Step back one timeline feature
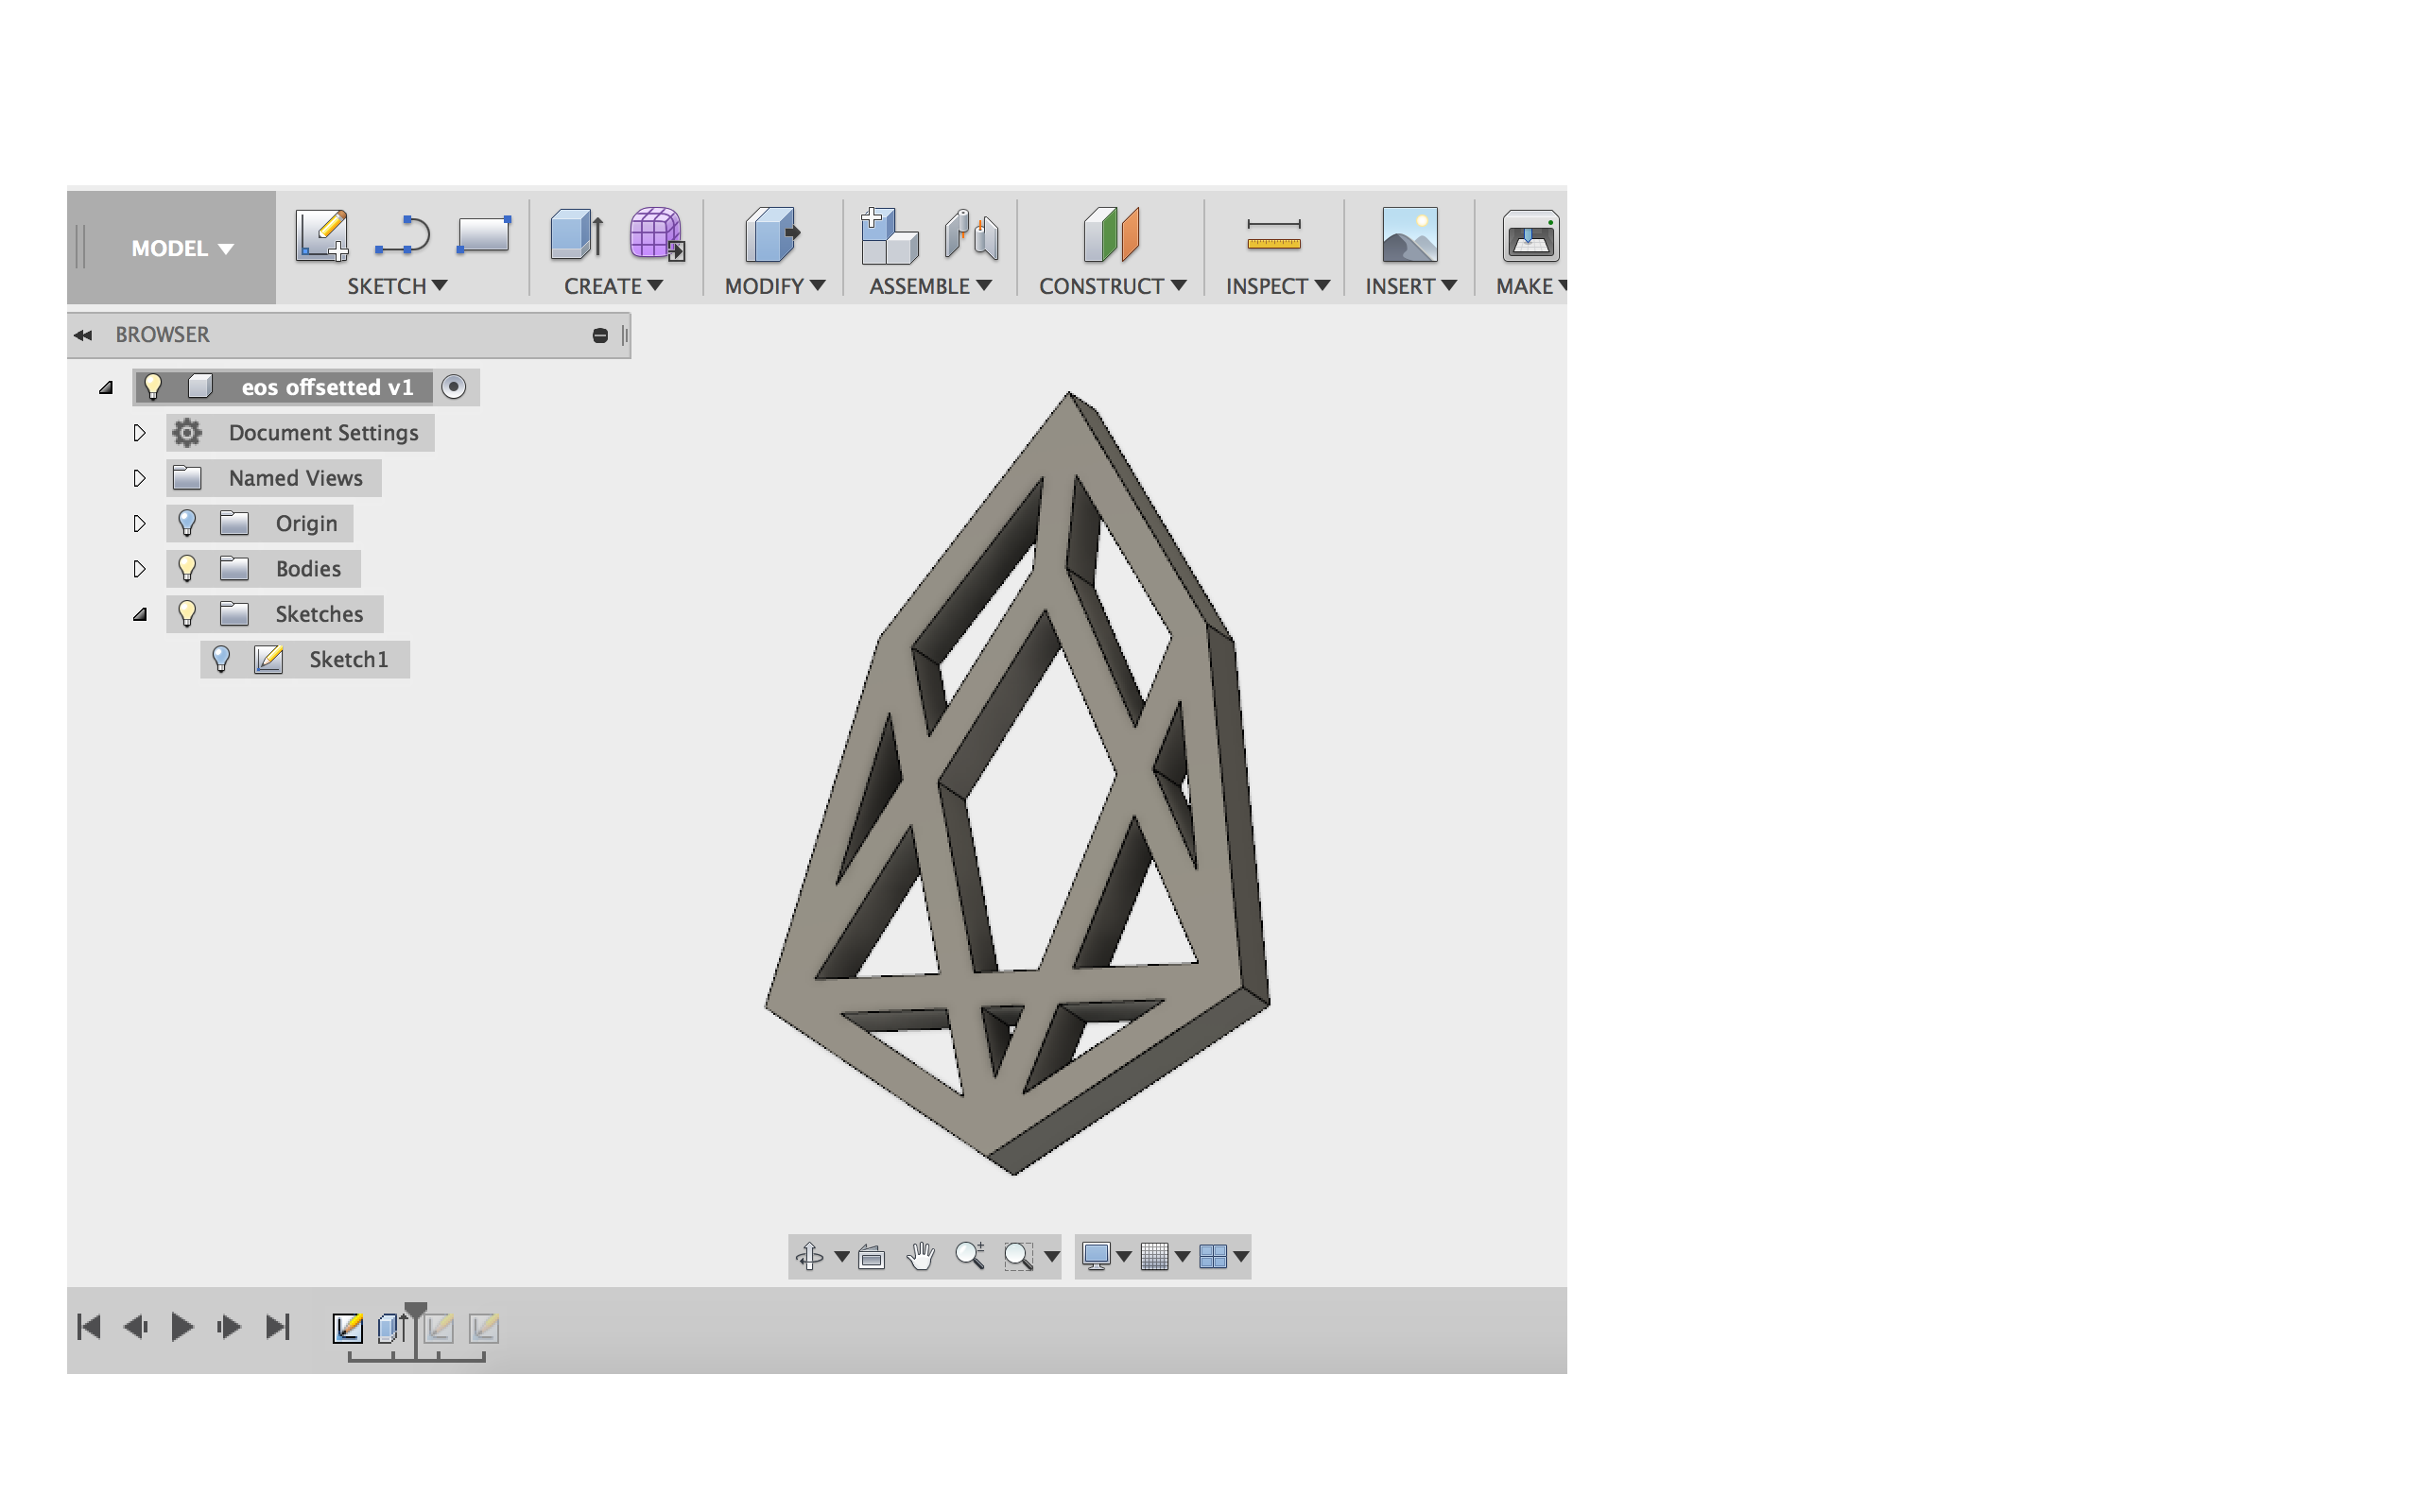This screenshot has height=1512, width=2420. [x=135, y=1327]
